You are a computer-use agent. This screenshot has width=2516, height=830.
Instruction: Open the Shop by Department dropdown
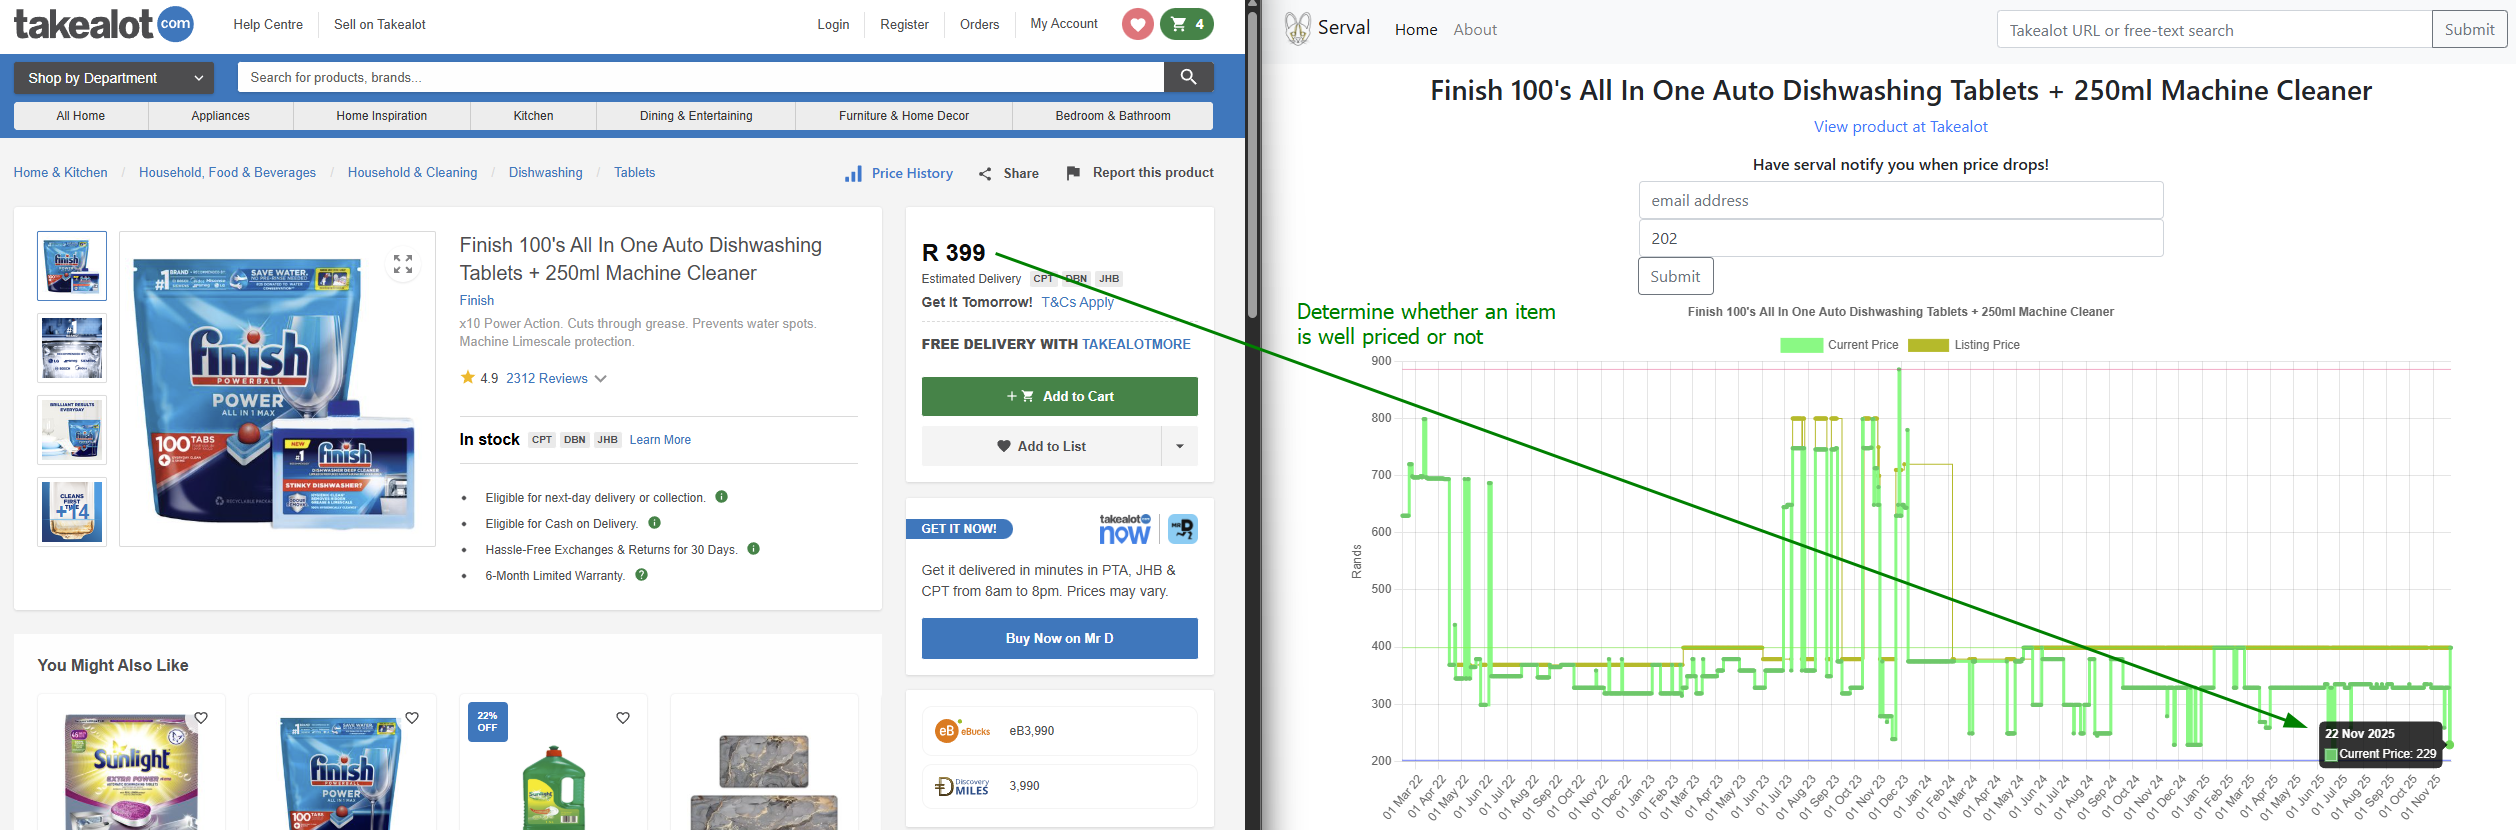113,78
